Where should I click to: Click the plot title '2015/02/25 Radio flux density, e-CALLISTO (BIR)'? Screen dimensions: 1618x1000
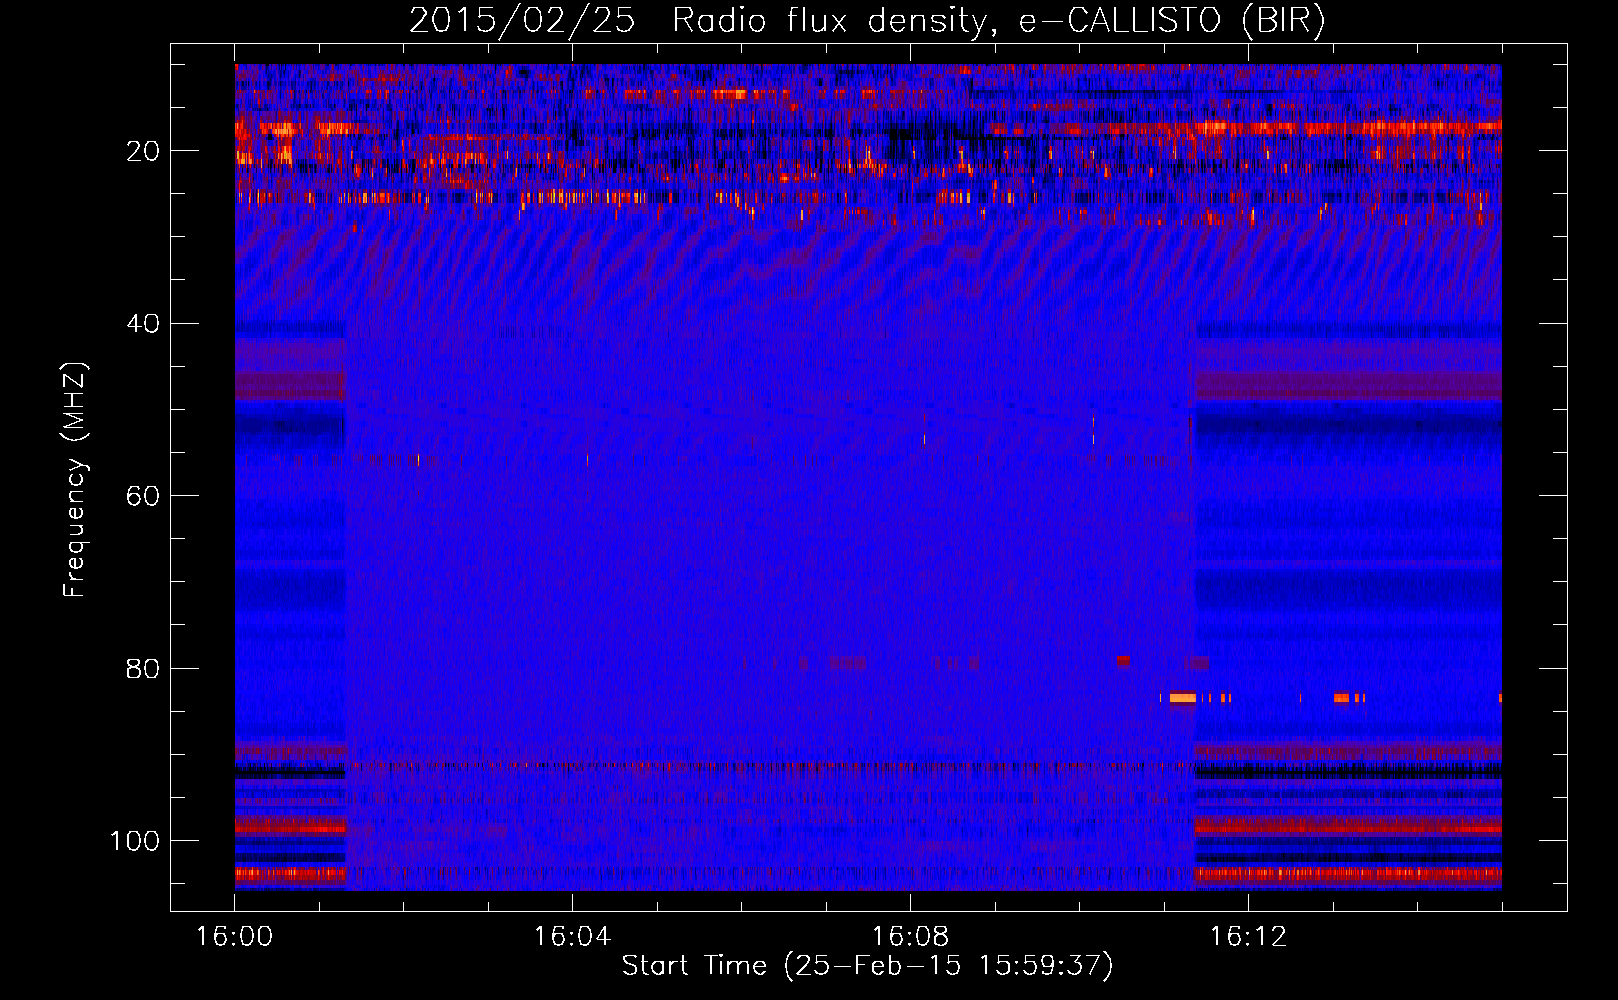point(867,21)
